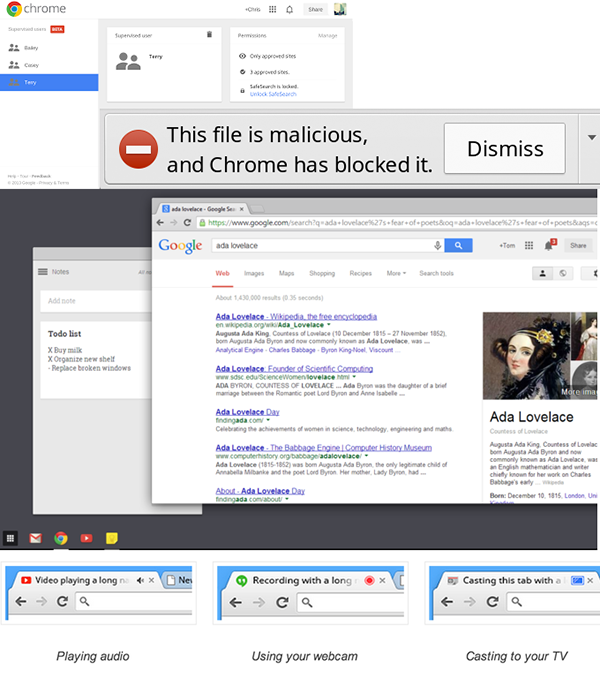The width and height of the screenshot is (600, 679).
Task: Open a new tab next to ada lovelace tab
Action: pos(258,209)
